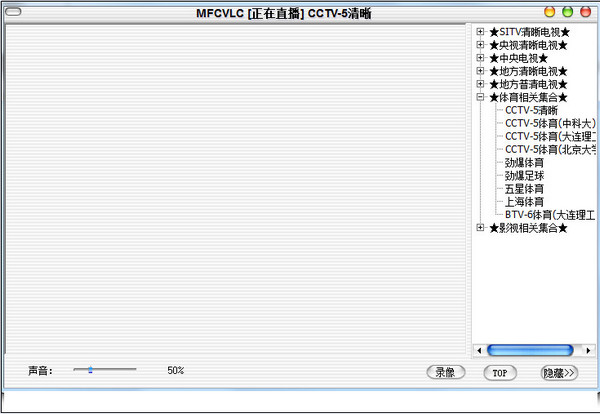Click the pill-shaped button in title bar's left corner

point(13,12)
